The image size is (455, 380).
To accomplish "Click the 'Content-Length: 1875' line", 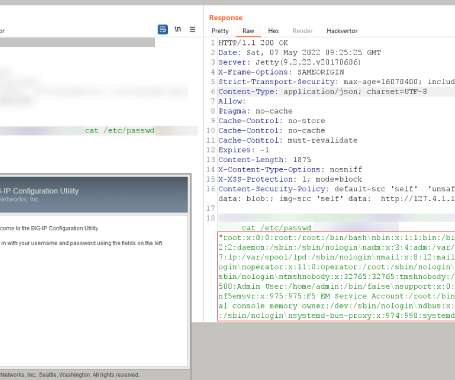I will click(265, 160).
